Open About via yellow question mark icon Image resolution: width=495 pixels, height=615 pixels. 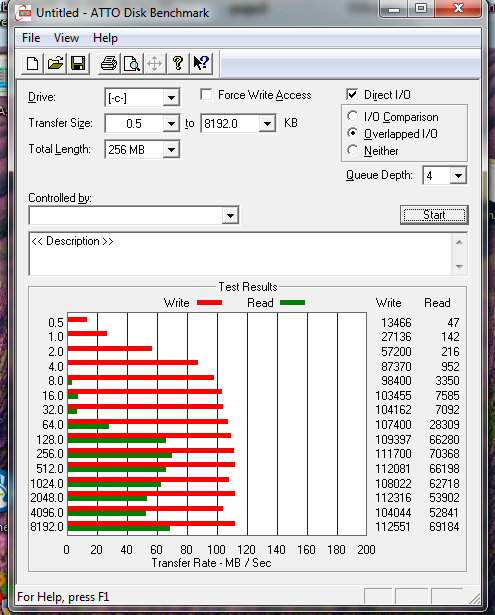coord(178,64)
